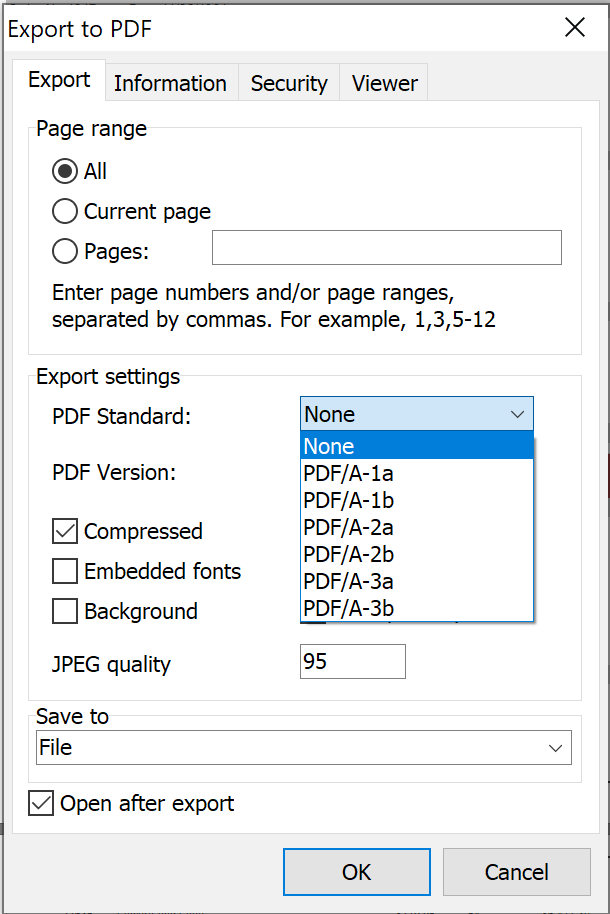Confirm export with OK button
This screenshot has width=610, height=914.
[x=357, y=872]
